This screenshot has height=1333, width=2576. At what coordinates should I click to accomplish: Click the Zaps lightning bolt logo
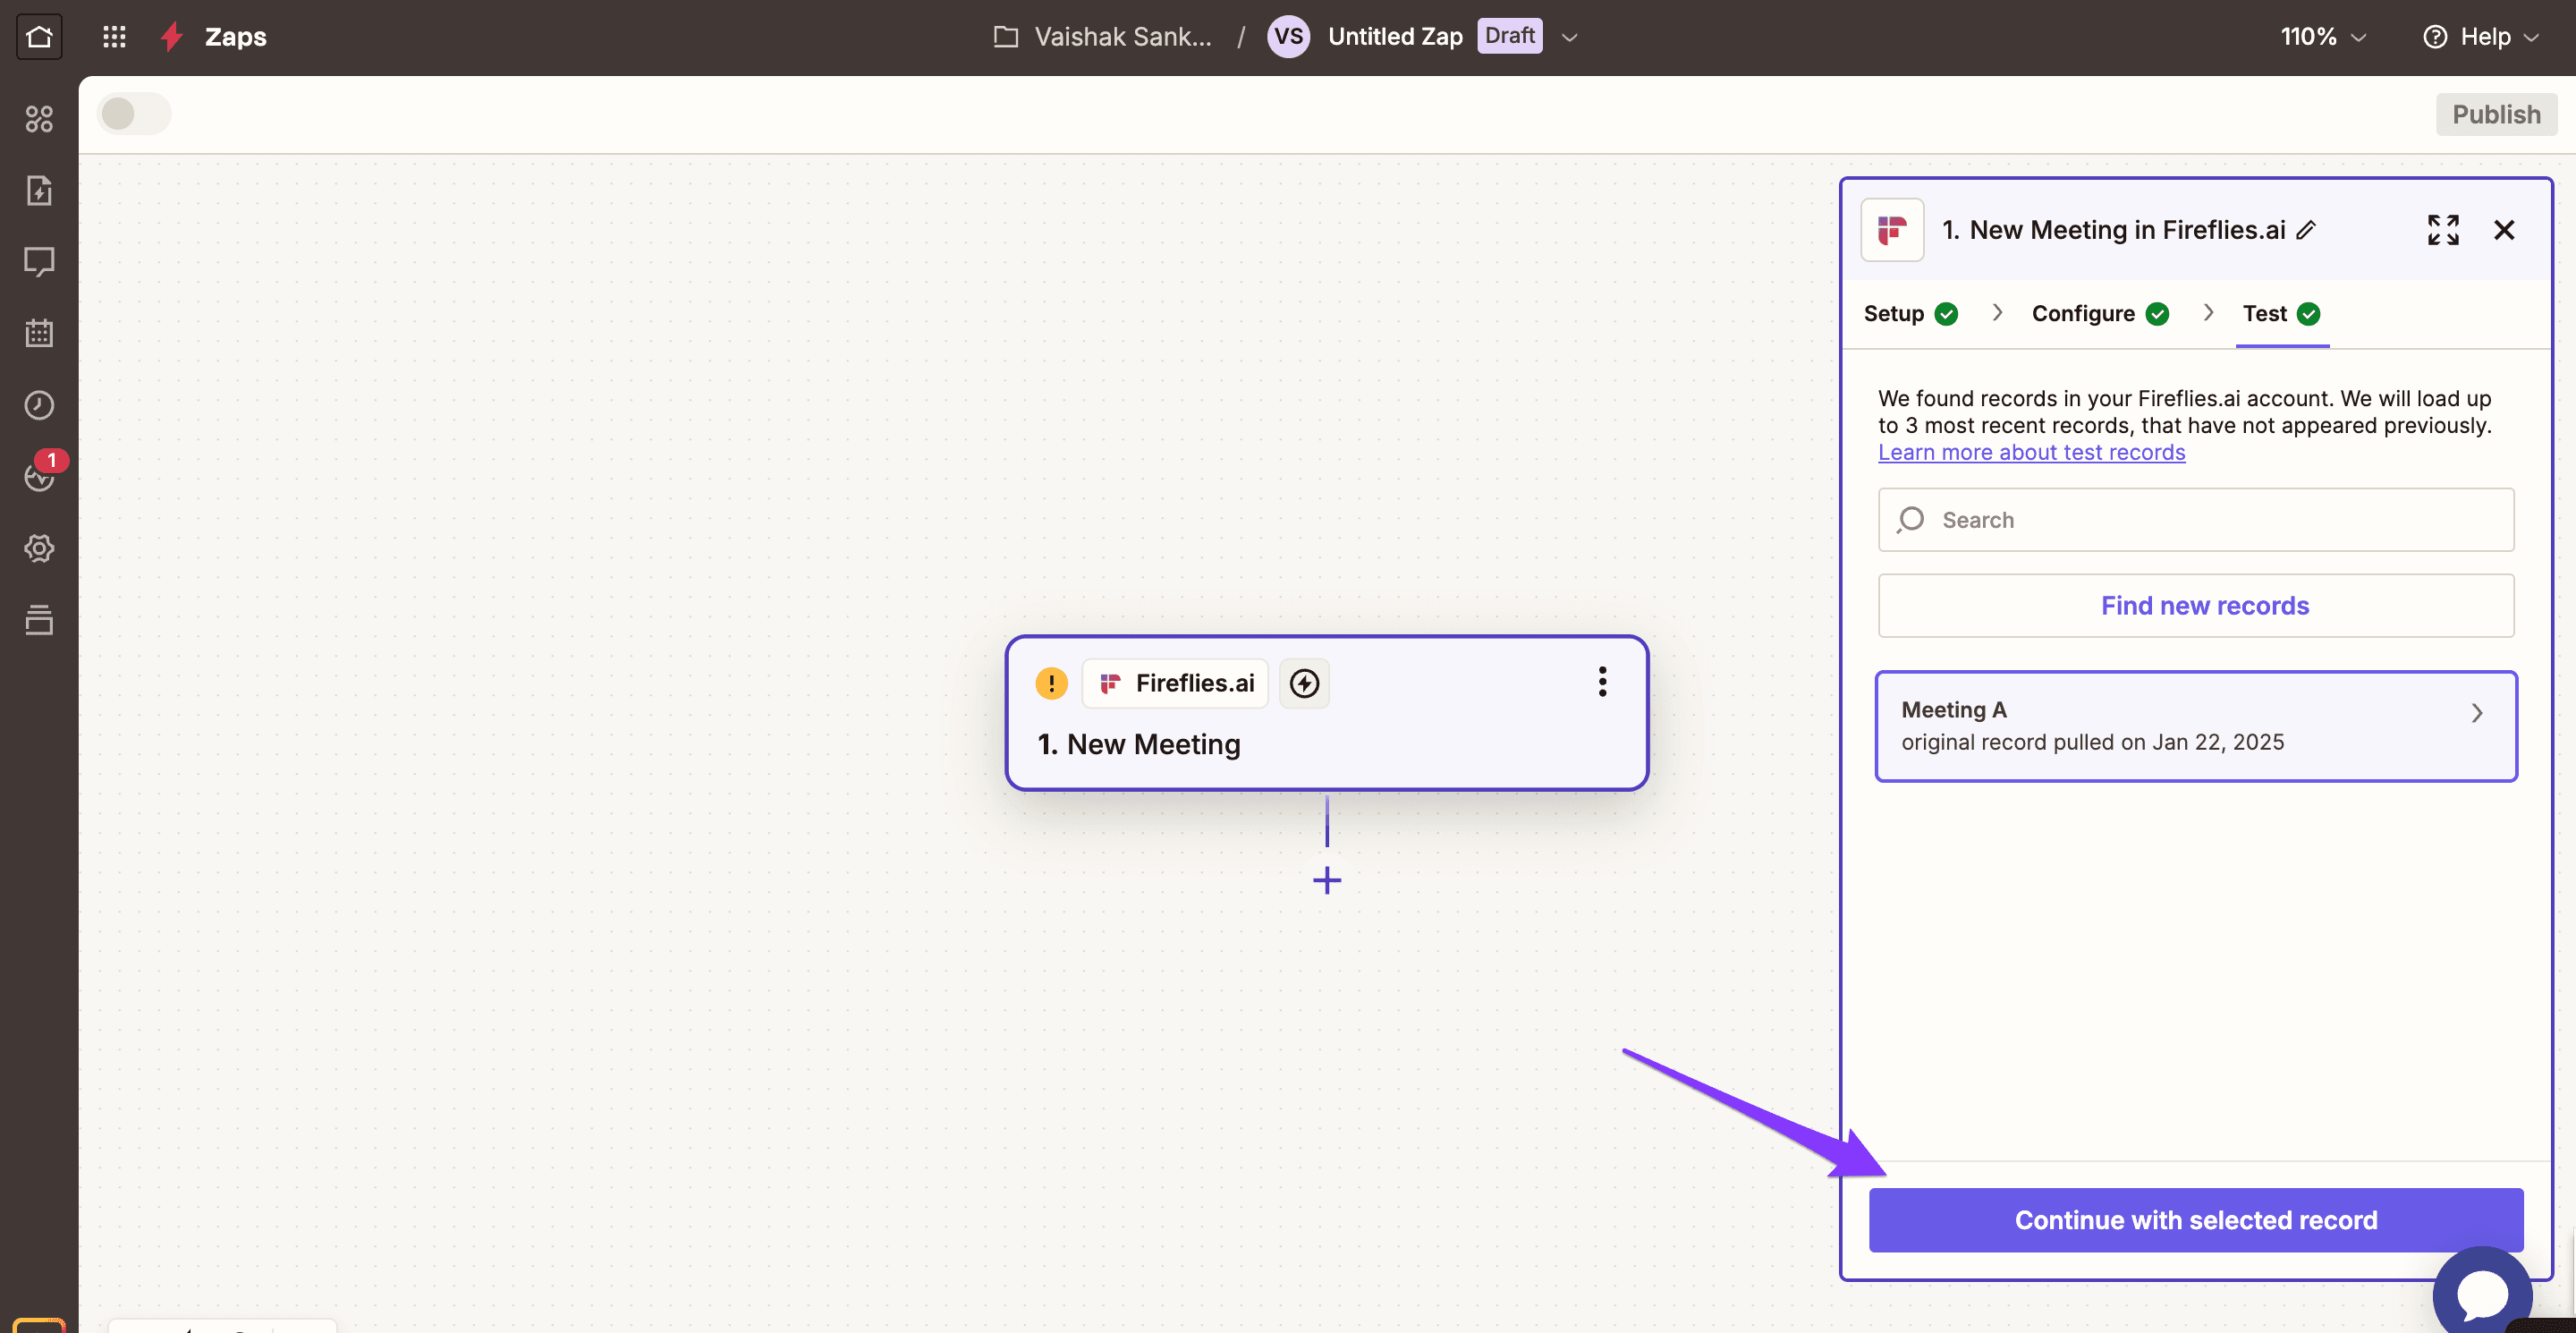(172, 37)
